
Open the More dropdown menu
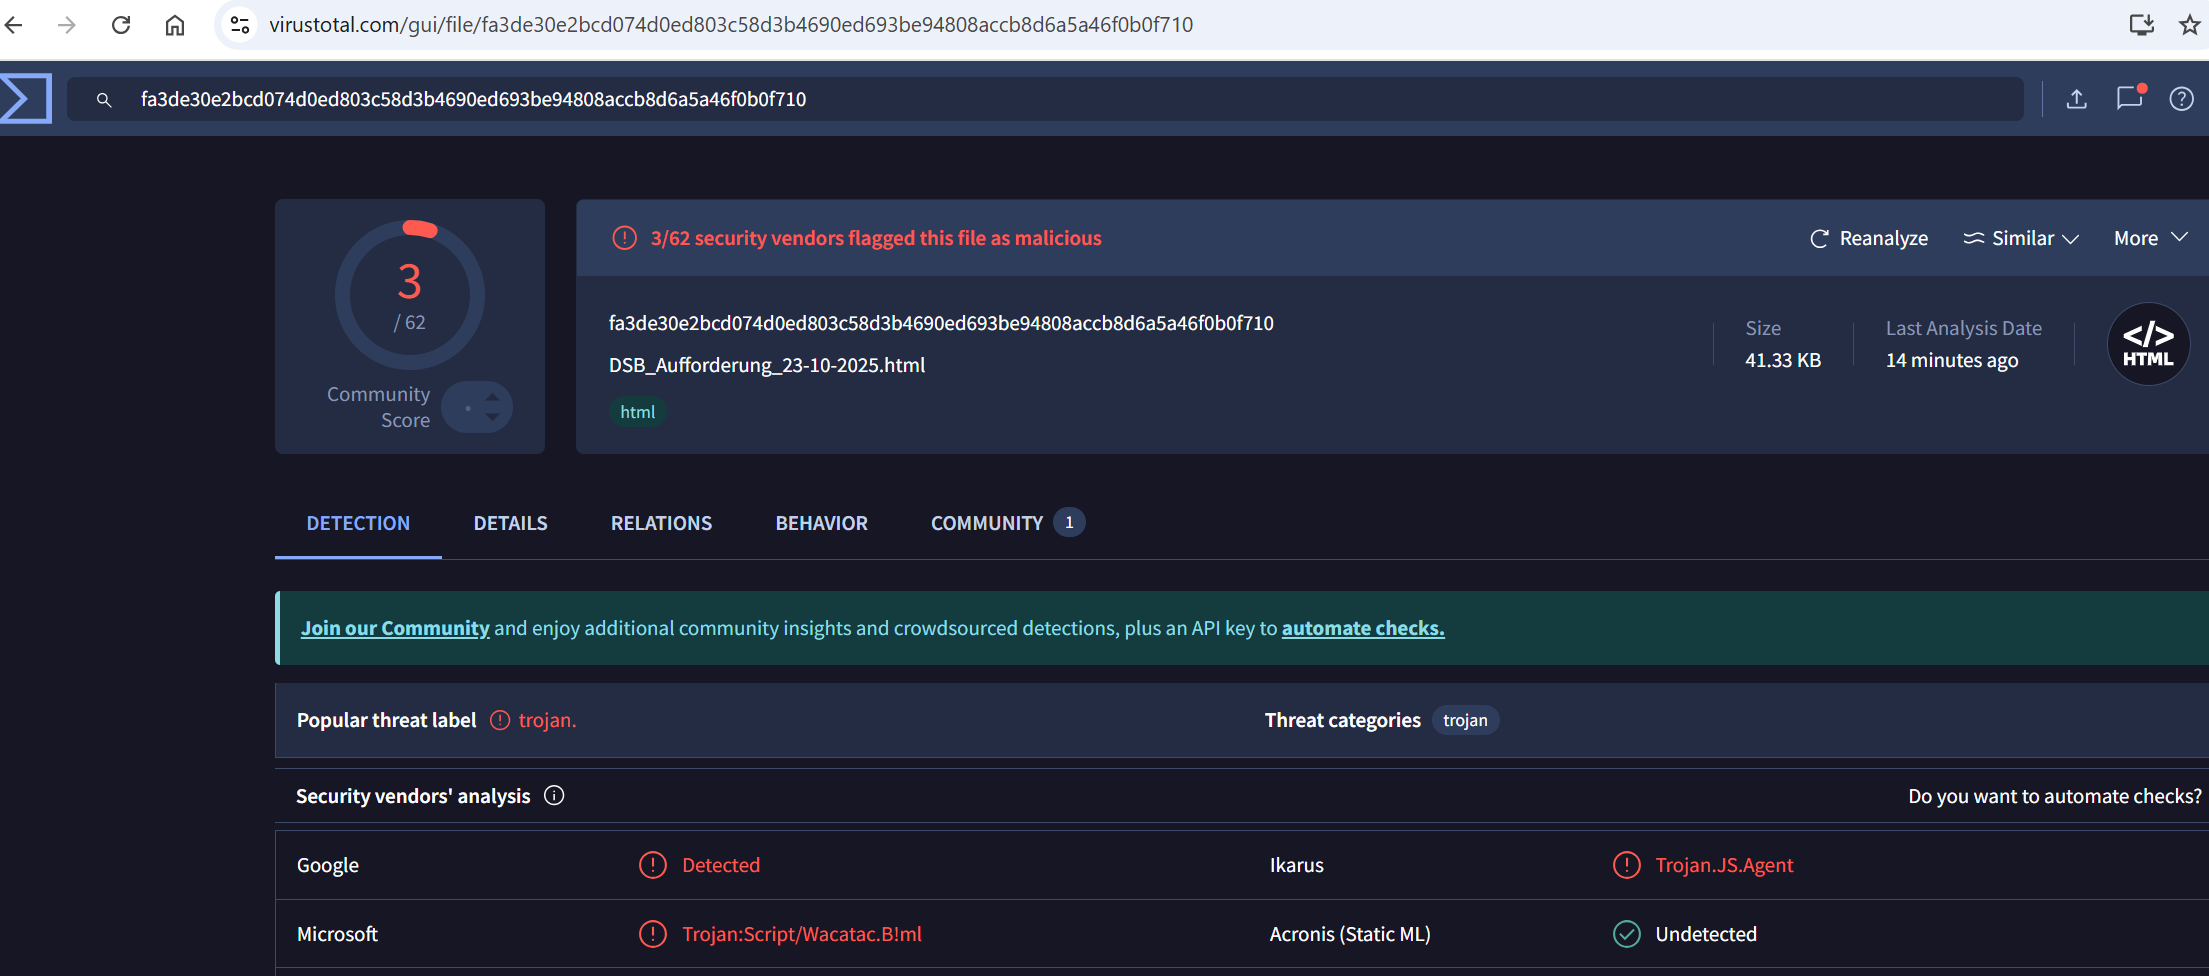[2151, 238]
